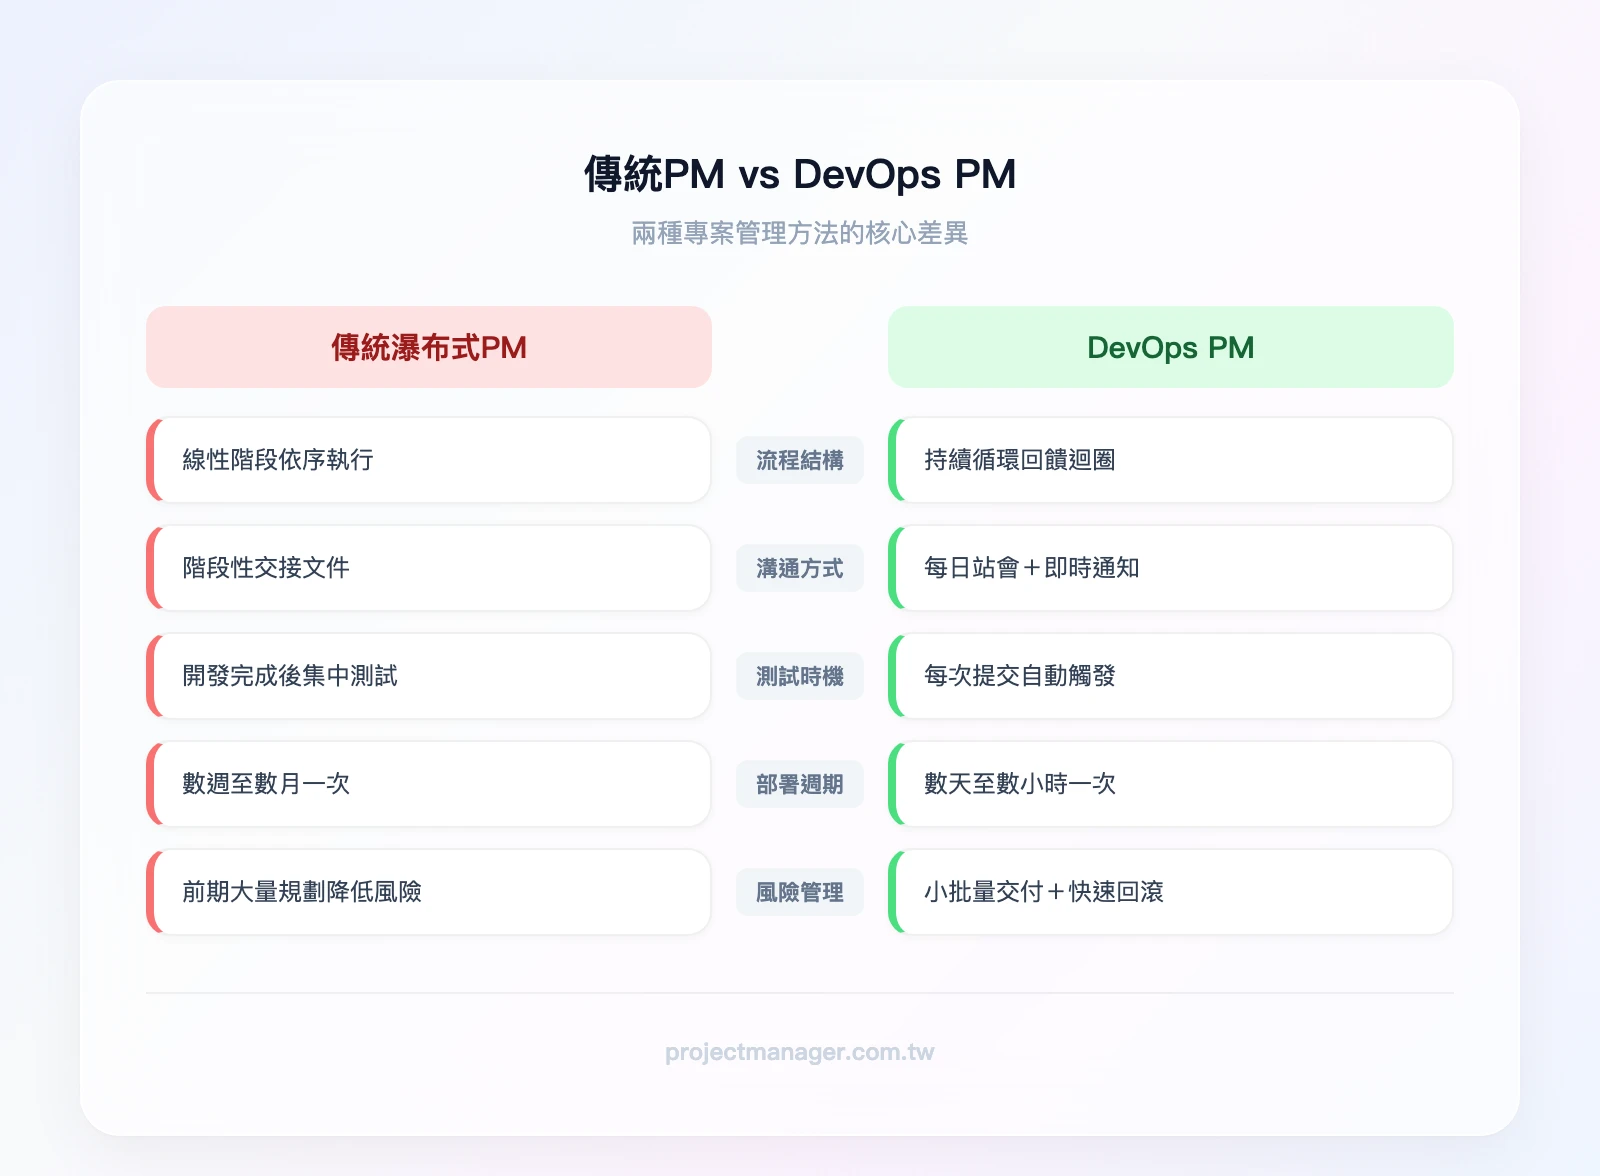Select the 測試時機 center label
The height and width of the screenshot is (1176, 1600).
799,676
